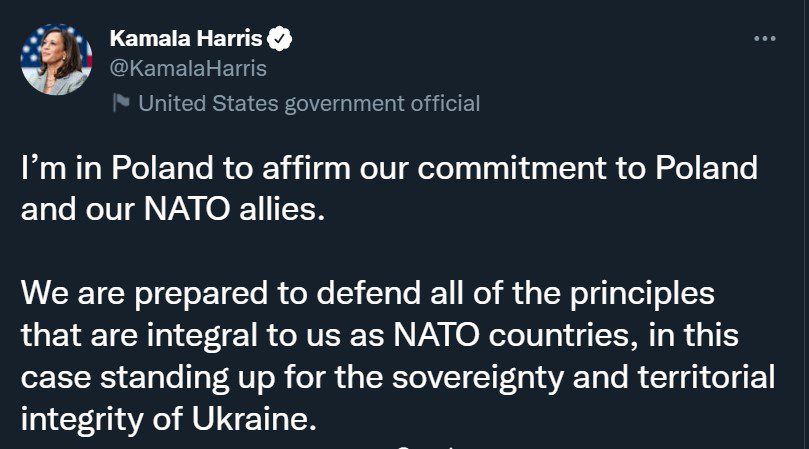Click the word sovereignty in the tweet

pos(478,378)
